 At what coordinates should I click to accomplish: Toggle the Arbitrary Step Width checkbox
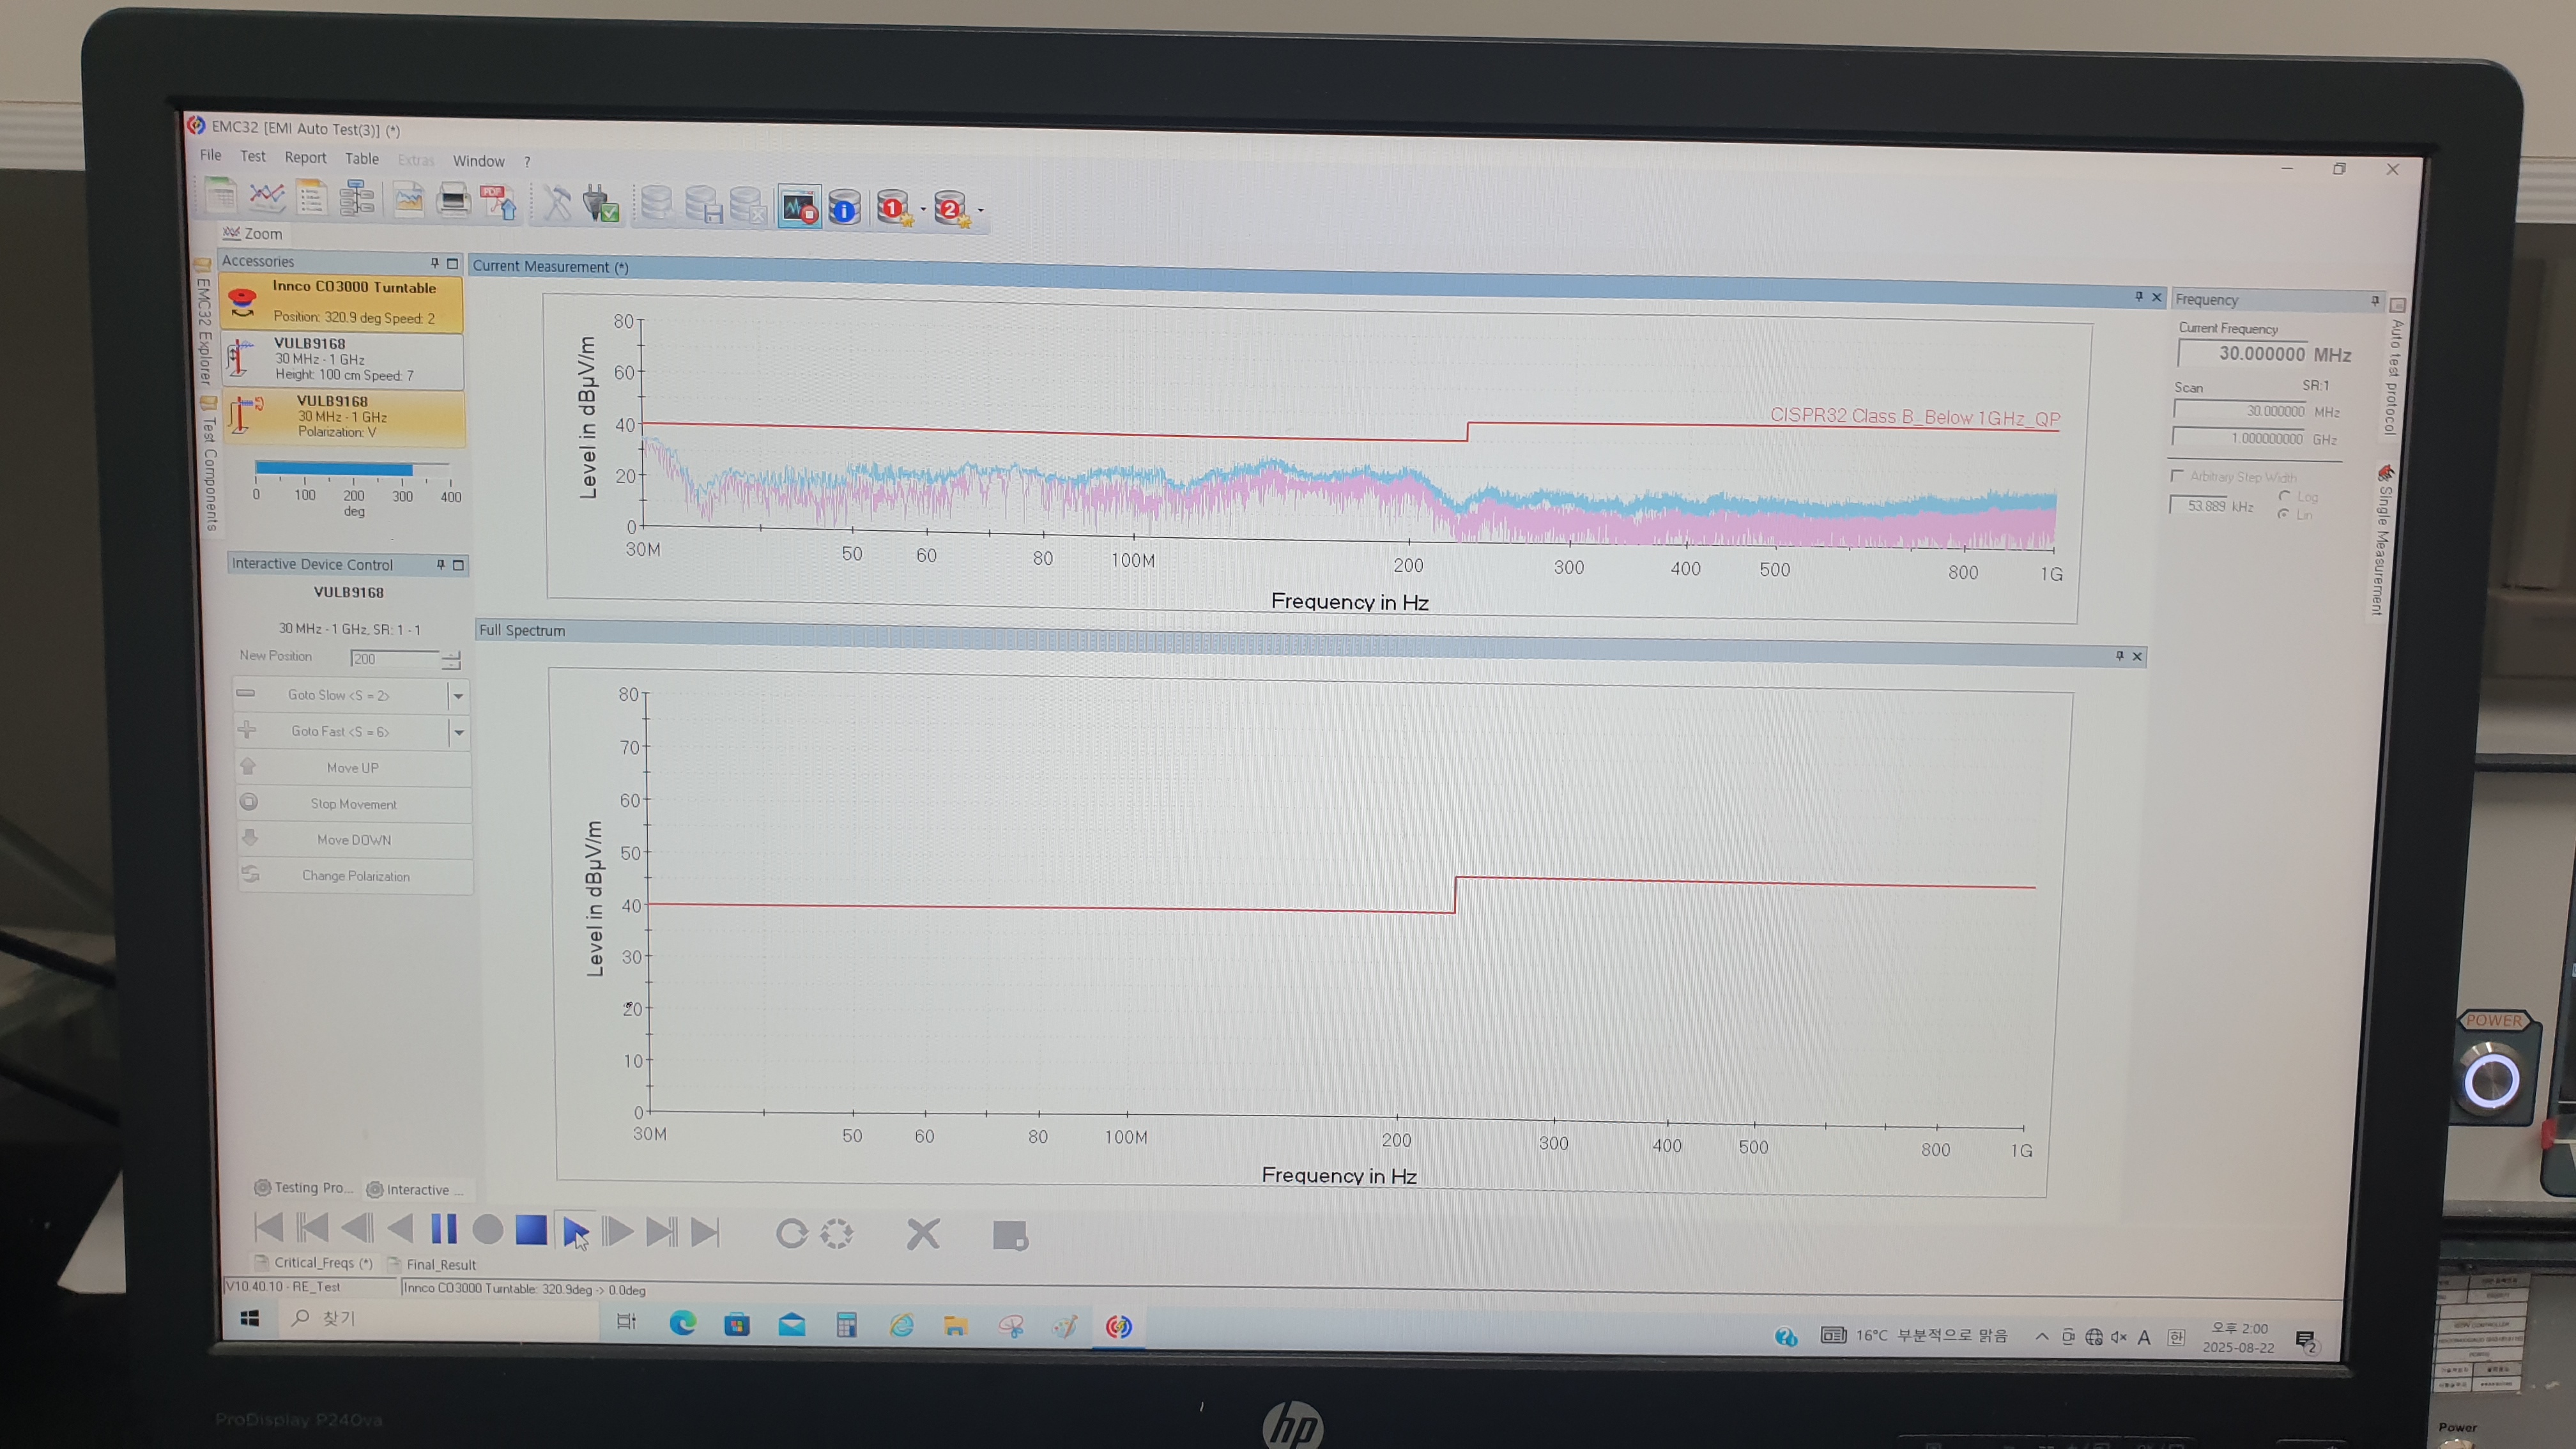click(x=2177, y=476)
